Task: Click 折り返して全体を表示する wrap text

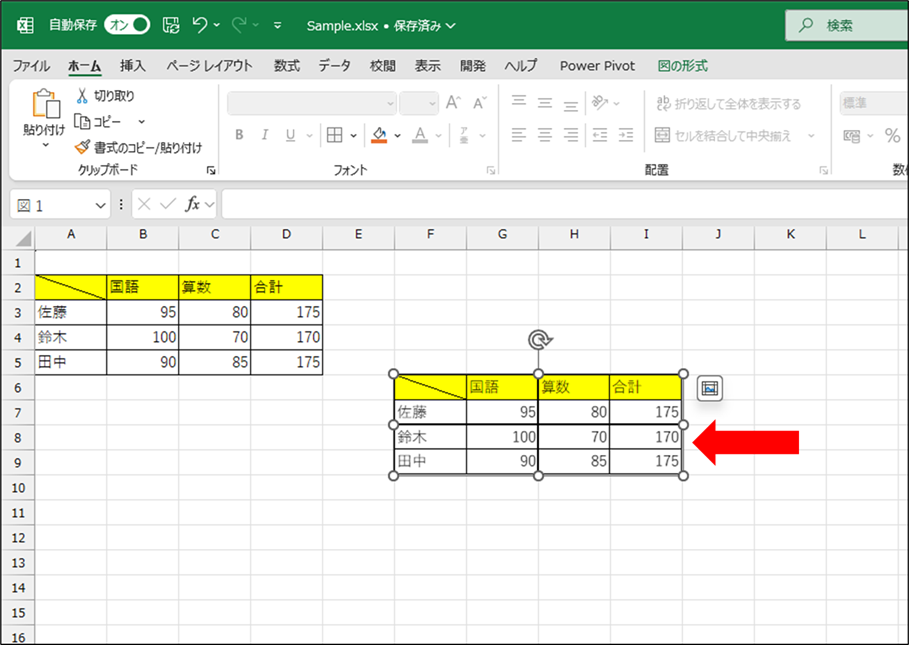Action: click(729, 104)
